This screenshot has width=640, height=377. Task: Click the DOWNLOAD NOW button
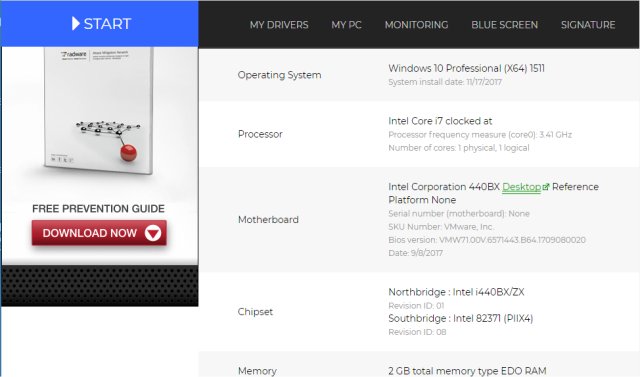click(99, 233)
